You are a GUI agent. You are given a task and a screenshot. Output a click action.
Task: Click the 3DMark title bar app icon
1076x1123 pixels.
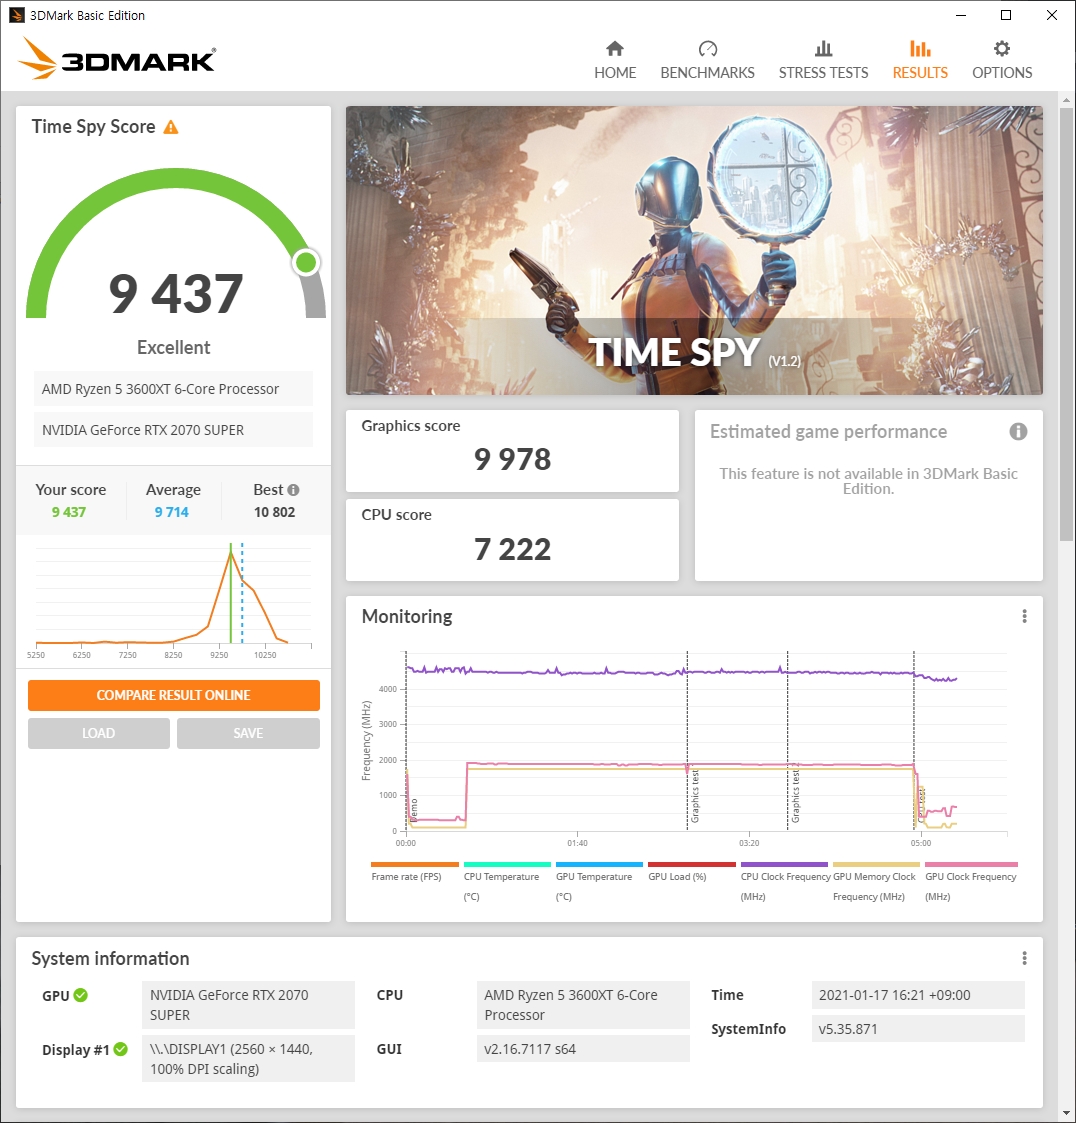16,15
